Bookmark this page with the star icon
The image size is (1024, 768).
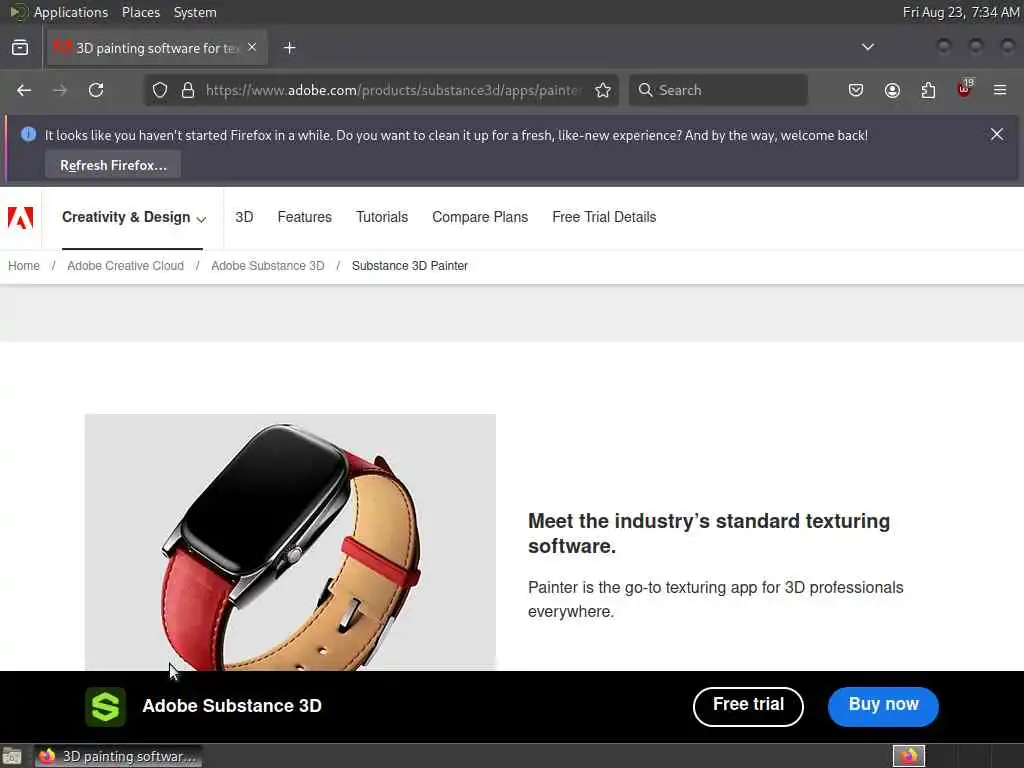coord(603,90)
